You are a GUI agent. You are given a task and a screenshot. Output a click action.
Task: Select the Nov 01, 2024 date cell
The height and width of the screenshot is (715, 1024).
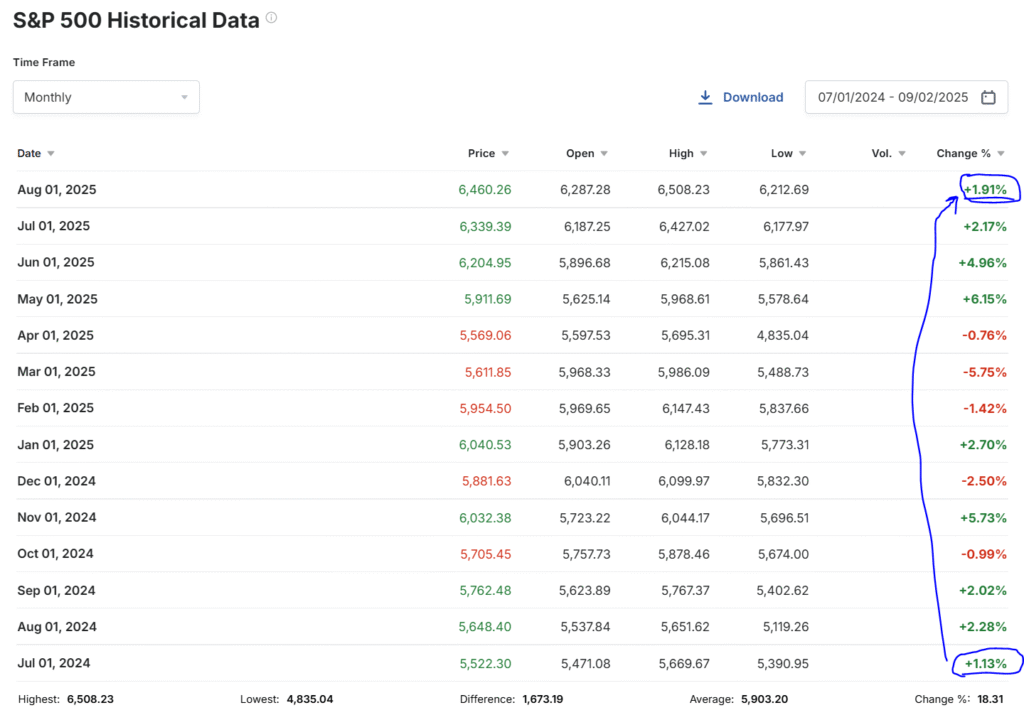click(57, 517)
